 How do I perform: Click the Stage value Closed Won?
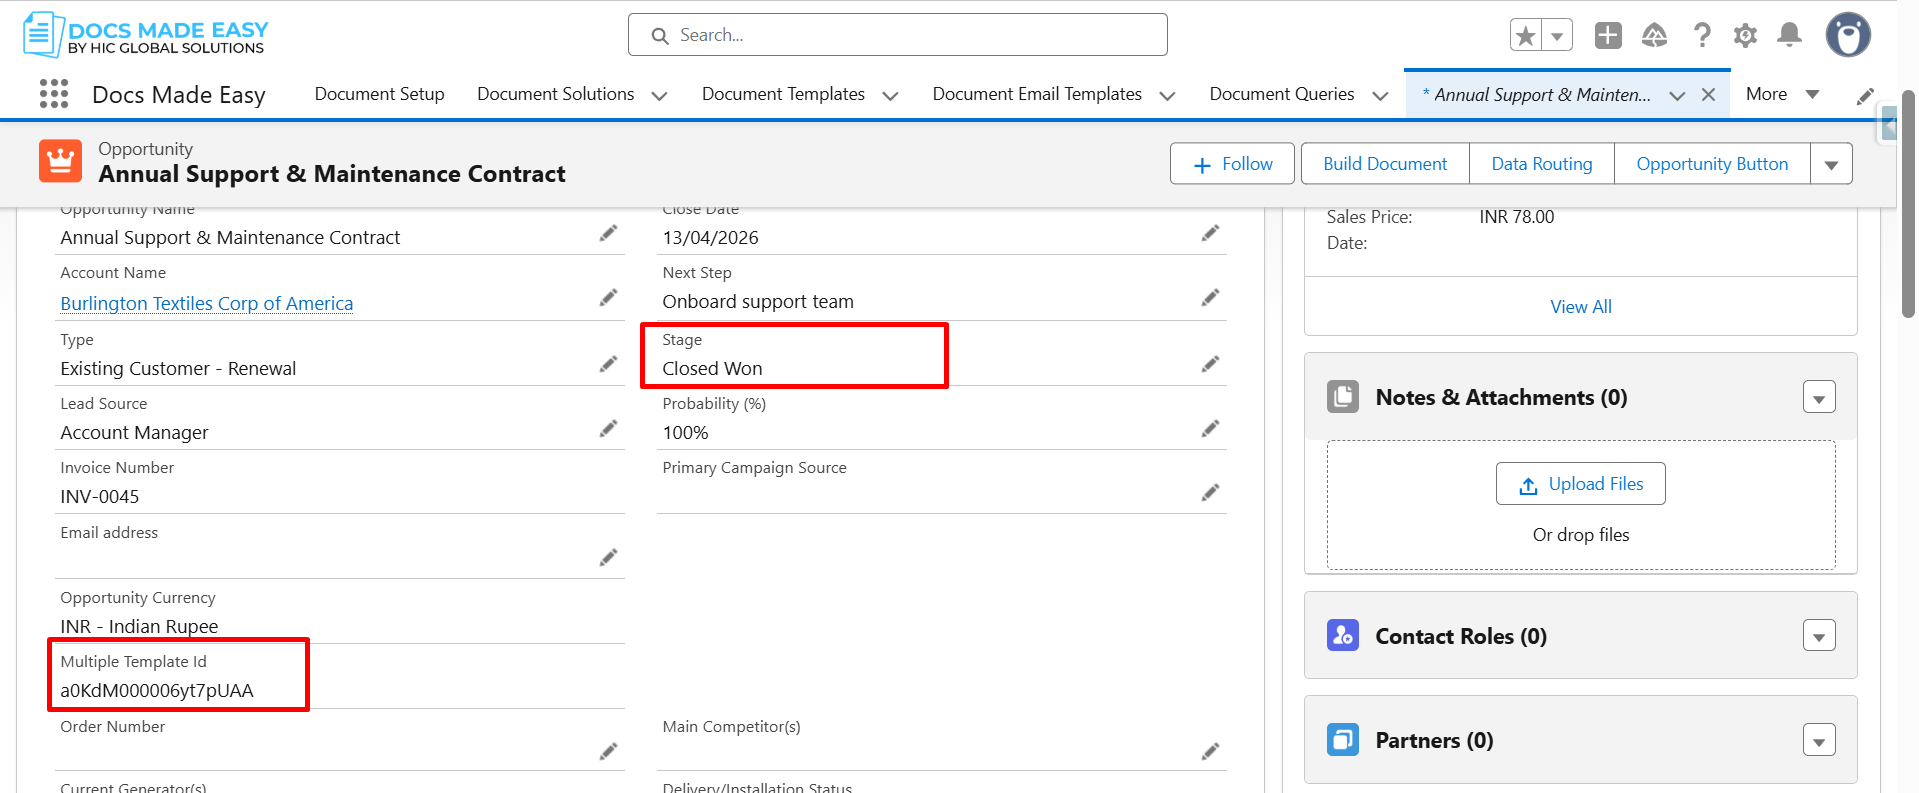coord(712,369)
